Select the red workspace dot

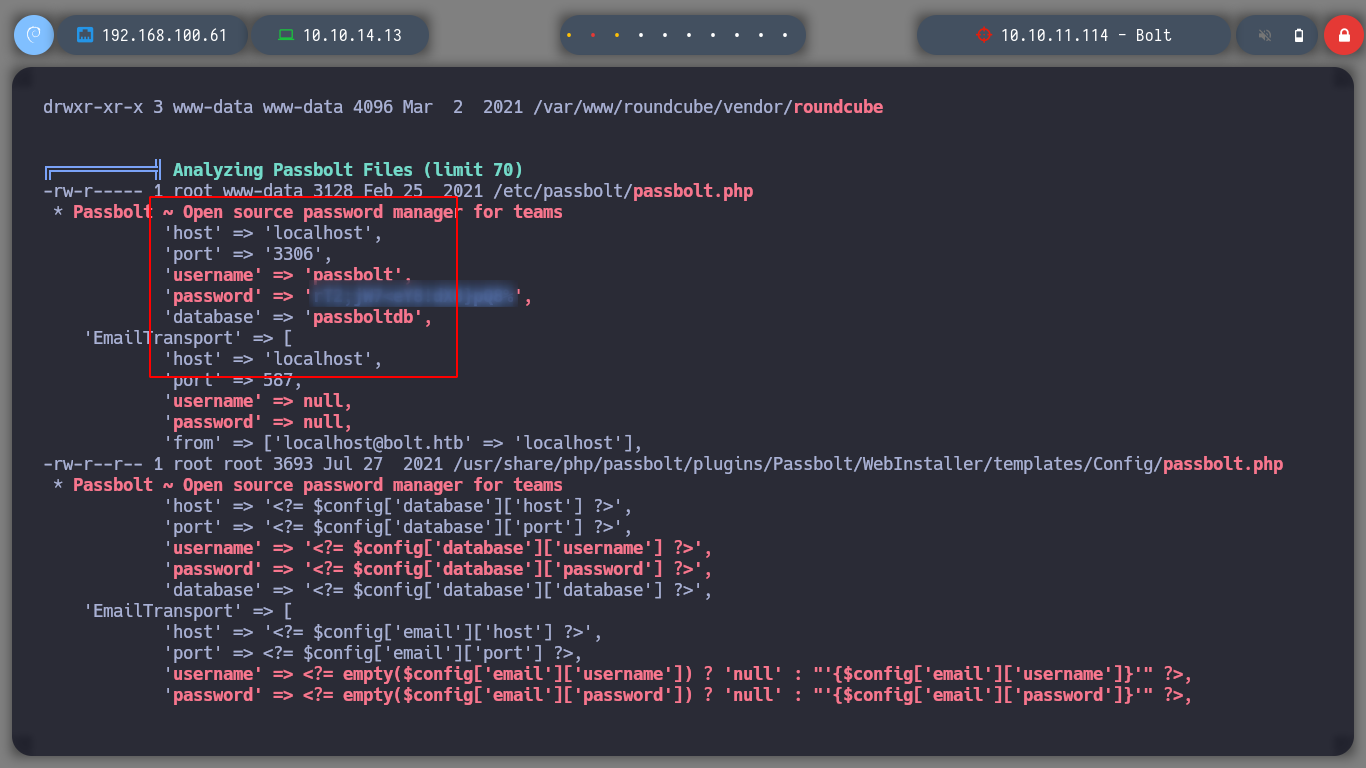[593, 35]
